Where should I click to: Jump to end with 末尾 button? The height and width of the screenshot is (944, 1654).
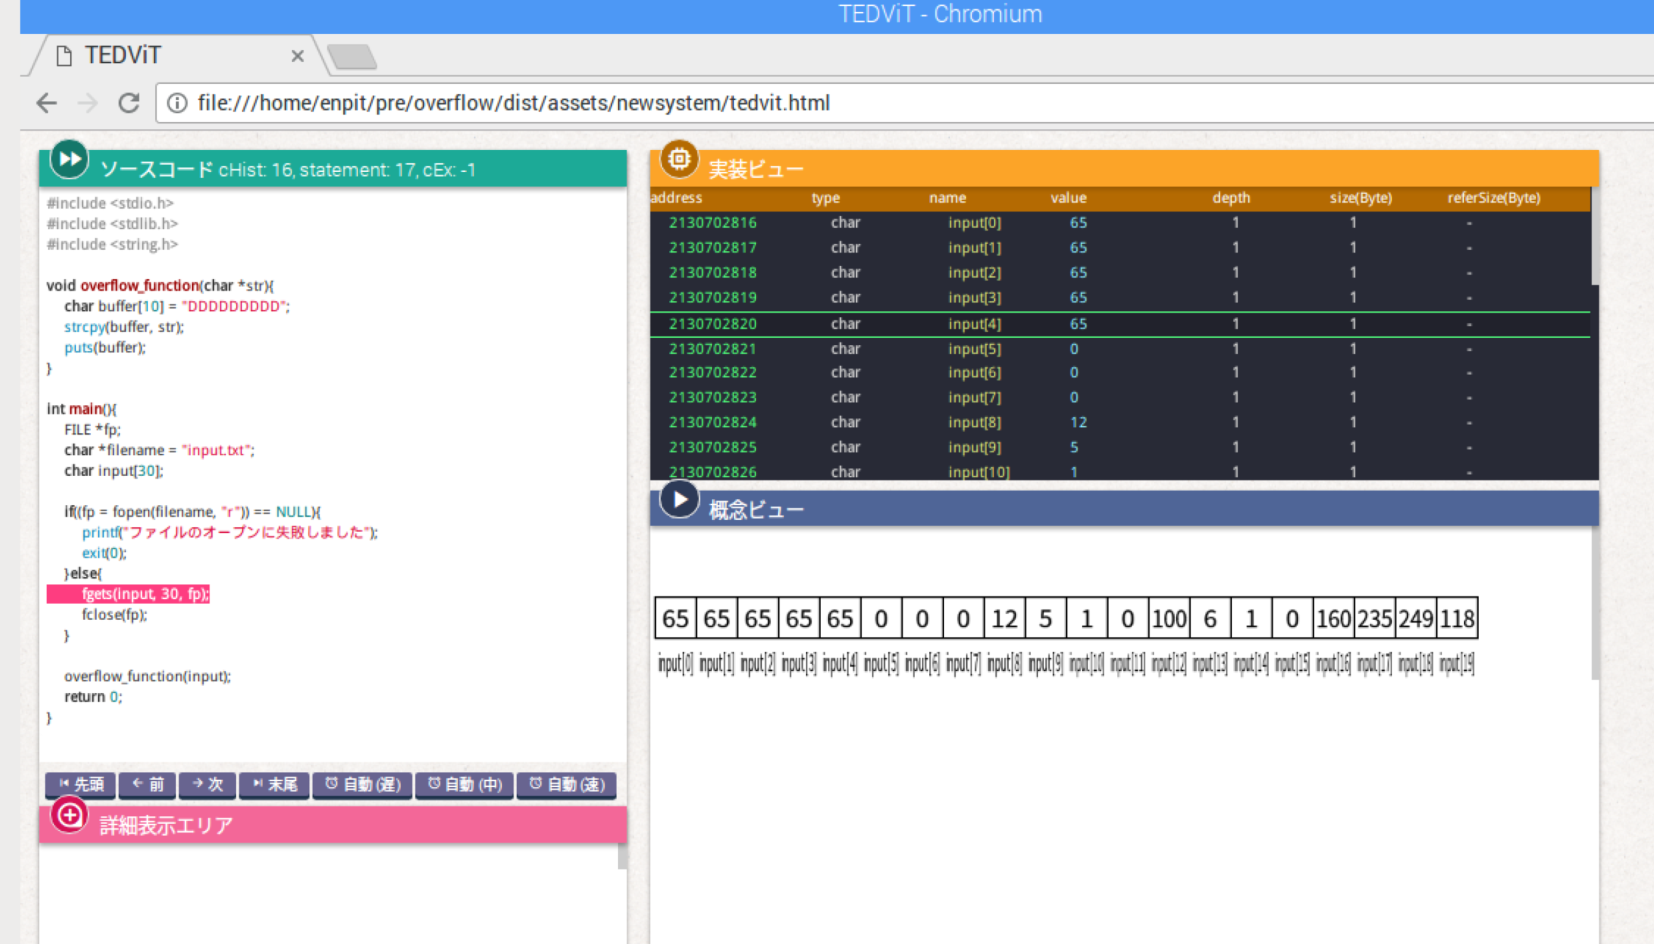point(275,785)
